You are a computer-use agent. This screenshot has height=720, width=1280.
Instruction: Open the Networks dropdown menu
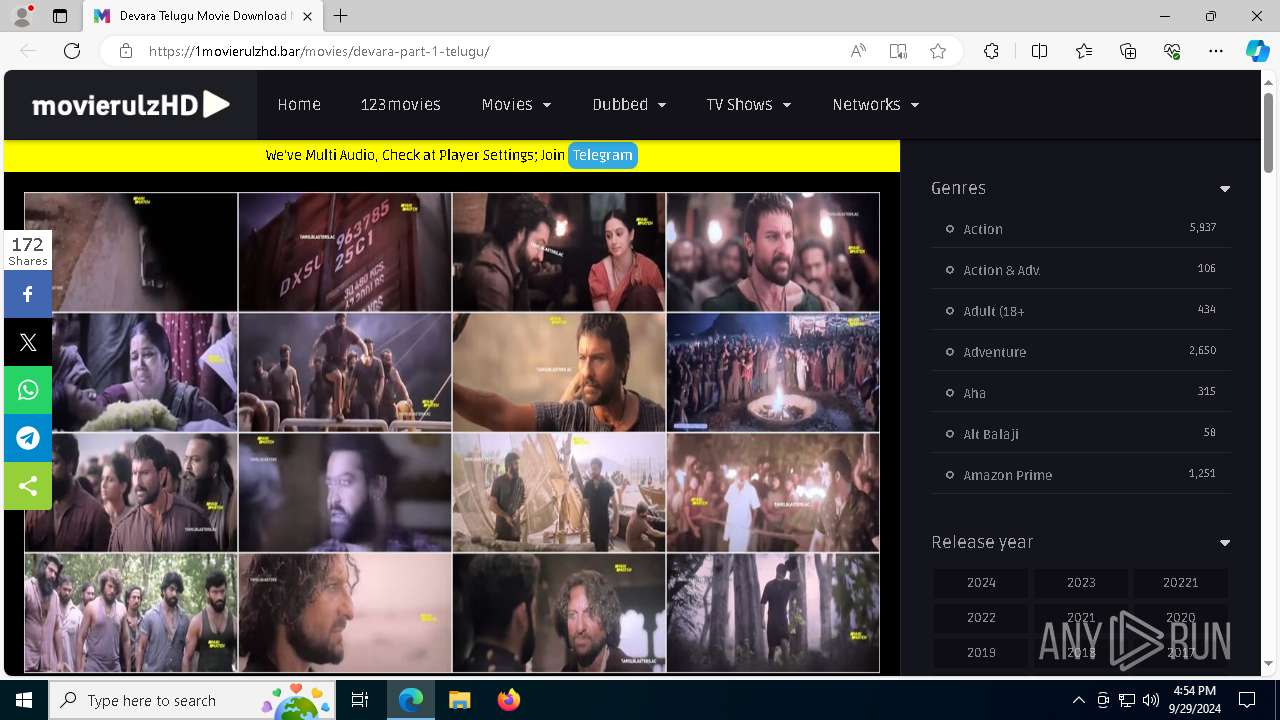[x=876, y=104]
